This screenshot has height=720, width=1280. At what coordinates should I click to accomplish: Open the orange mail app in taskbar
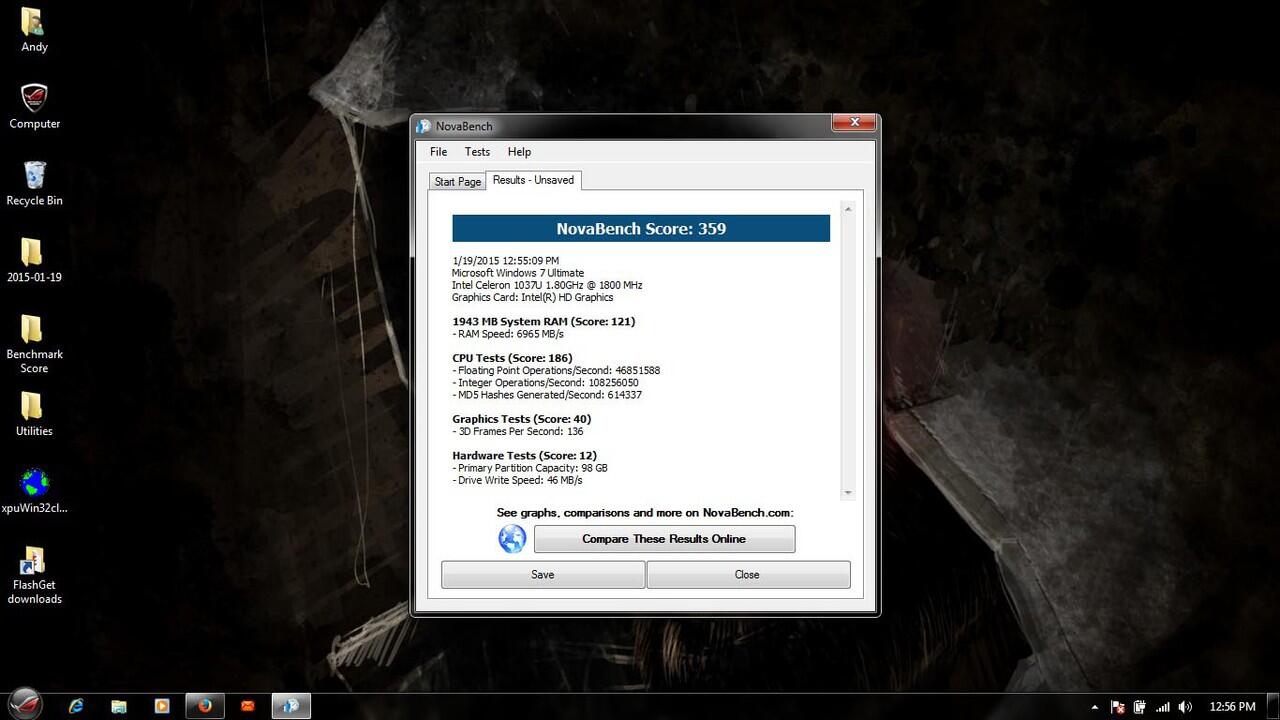pyautogui.click(x=248, y=706)
